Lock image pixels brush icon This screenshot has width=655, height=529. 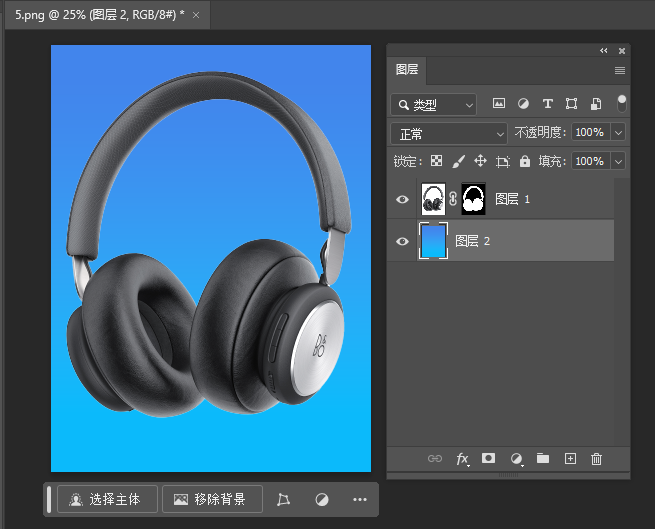tap(459, 161)
